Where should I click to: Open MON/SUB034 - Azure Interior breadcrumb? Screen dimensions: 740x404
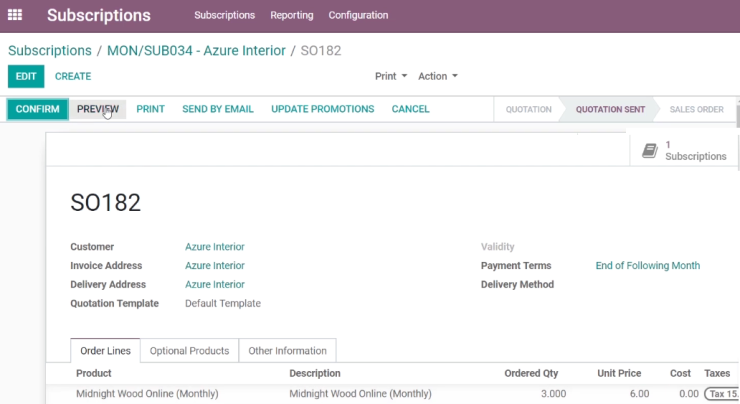click(196, 50)
